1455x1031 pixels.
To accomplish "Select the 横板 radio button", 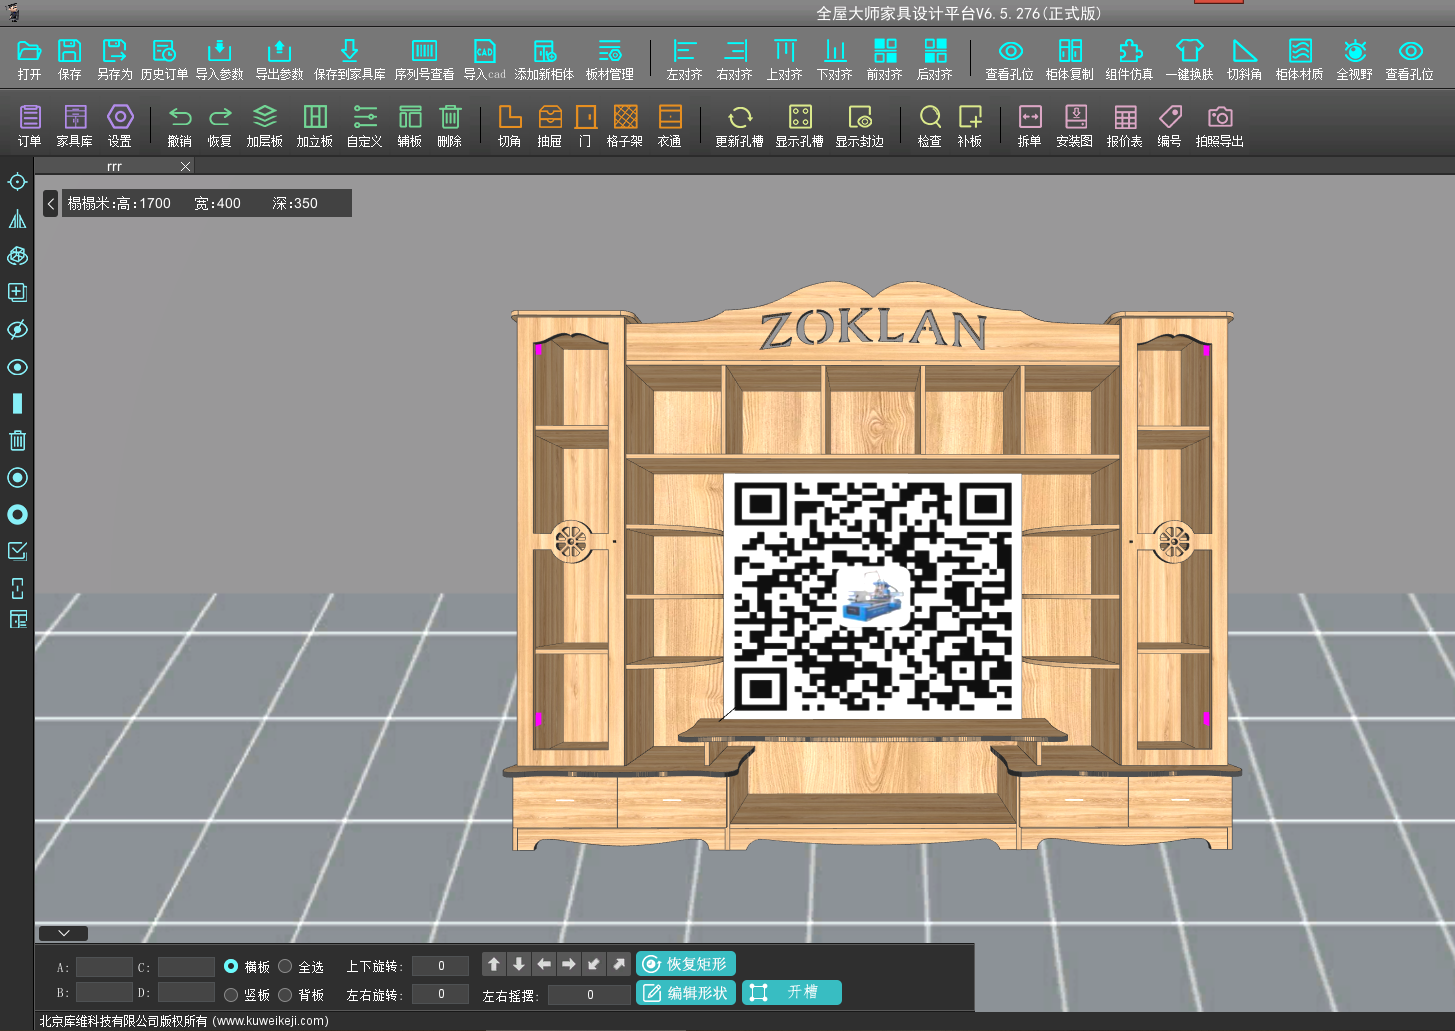I will coord(231,966).
